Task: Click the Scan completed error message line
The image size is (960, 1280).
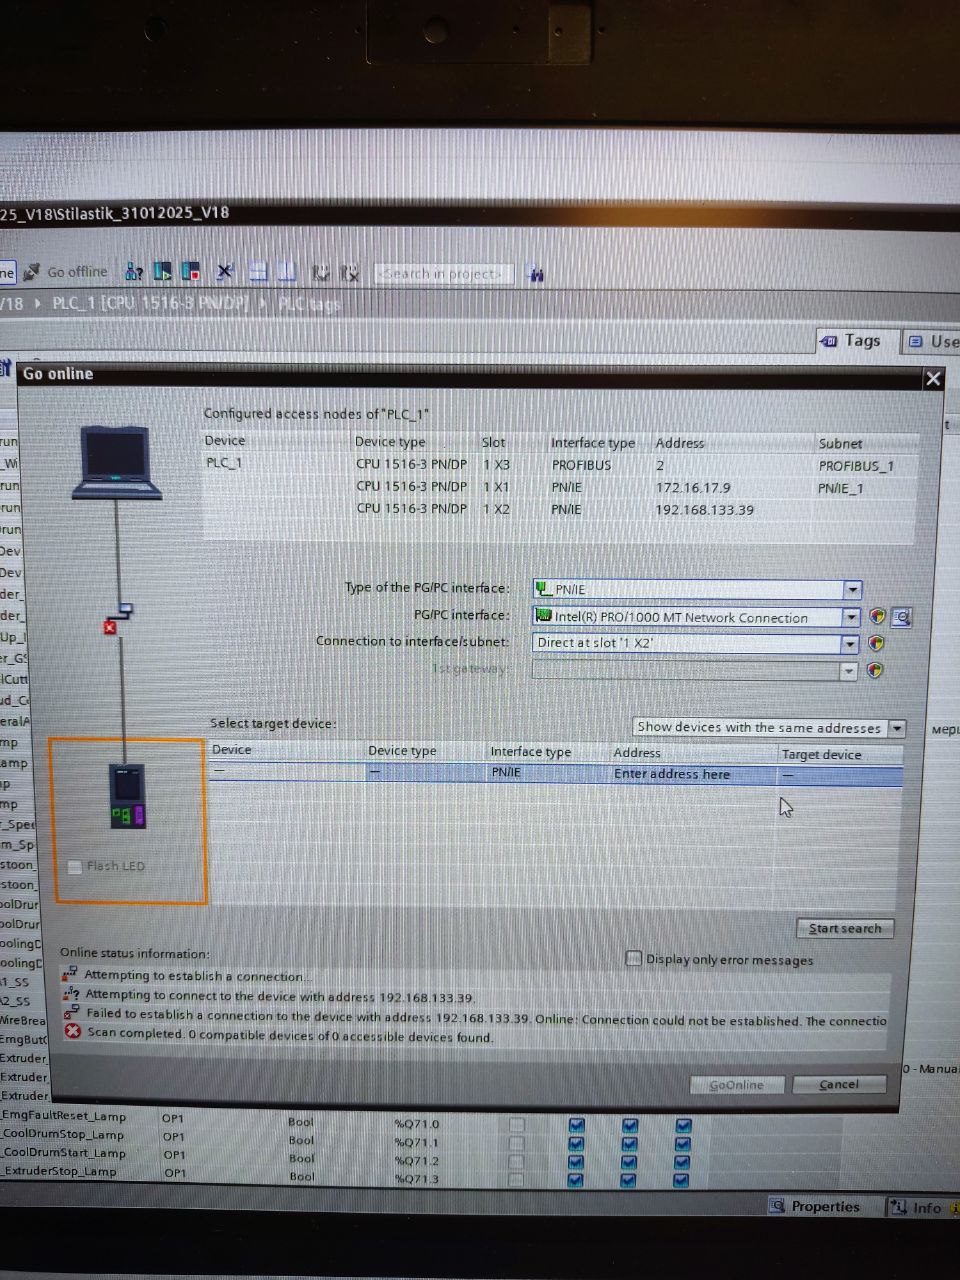Action: pos(290,1035)
